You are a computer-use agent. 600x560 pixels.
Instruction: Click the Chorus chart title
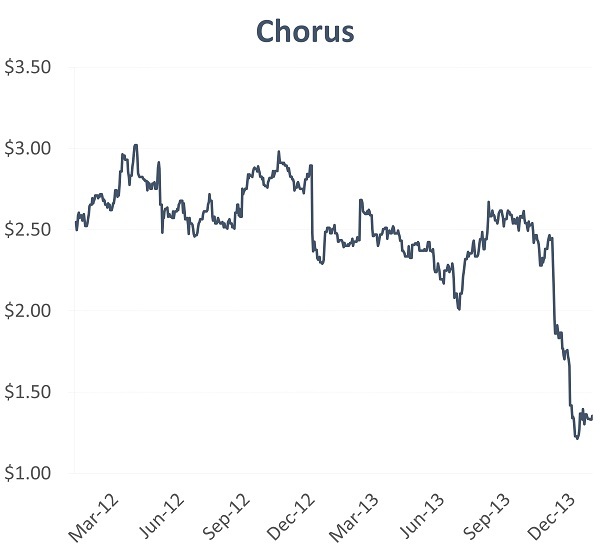305,30
